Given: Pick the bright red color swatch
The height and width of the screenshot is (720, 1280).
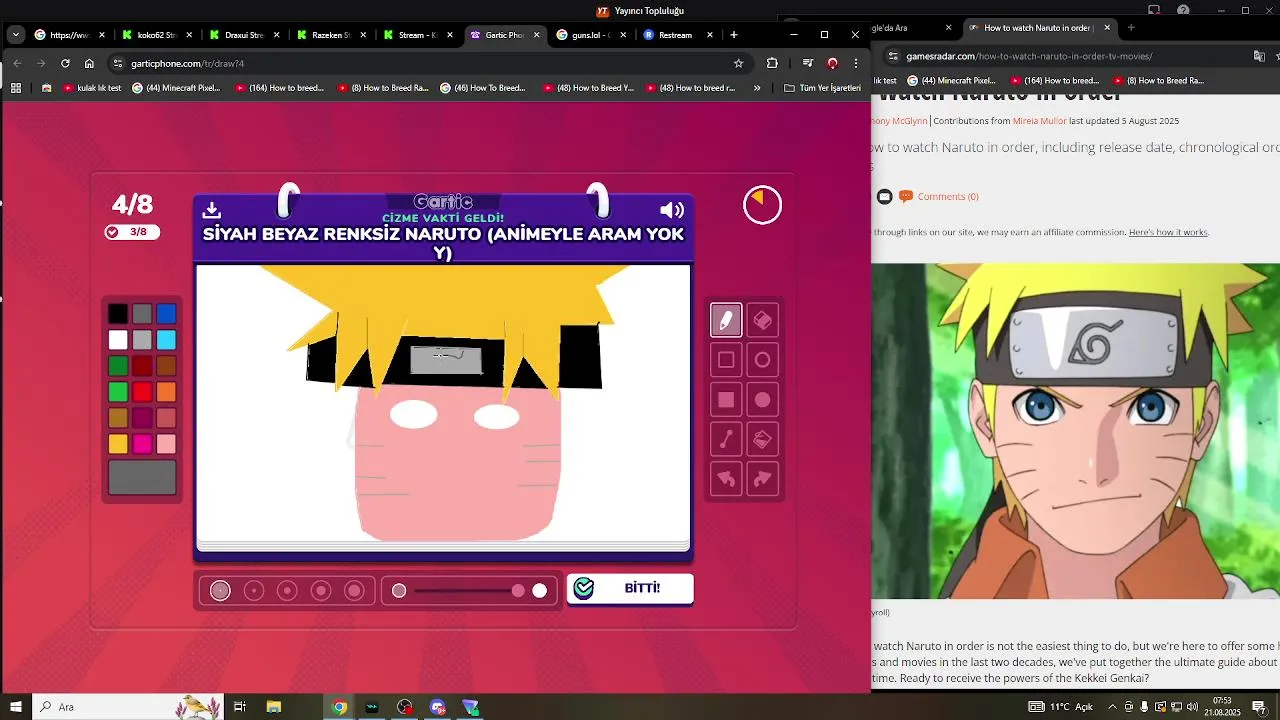Looking at the screenshot, I should pos(142,392).
